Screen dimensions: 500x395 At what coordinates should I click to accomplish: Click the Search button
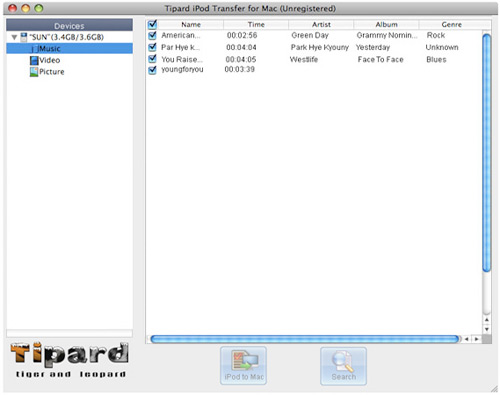pos(343,366)
